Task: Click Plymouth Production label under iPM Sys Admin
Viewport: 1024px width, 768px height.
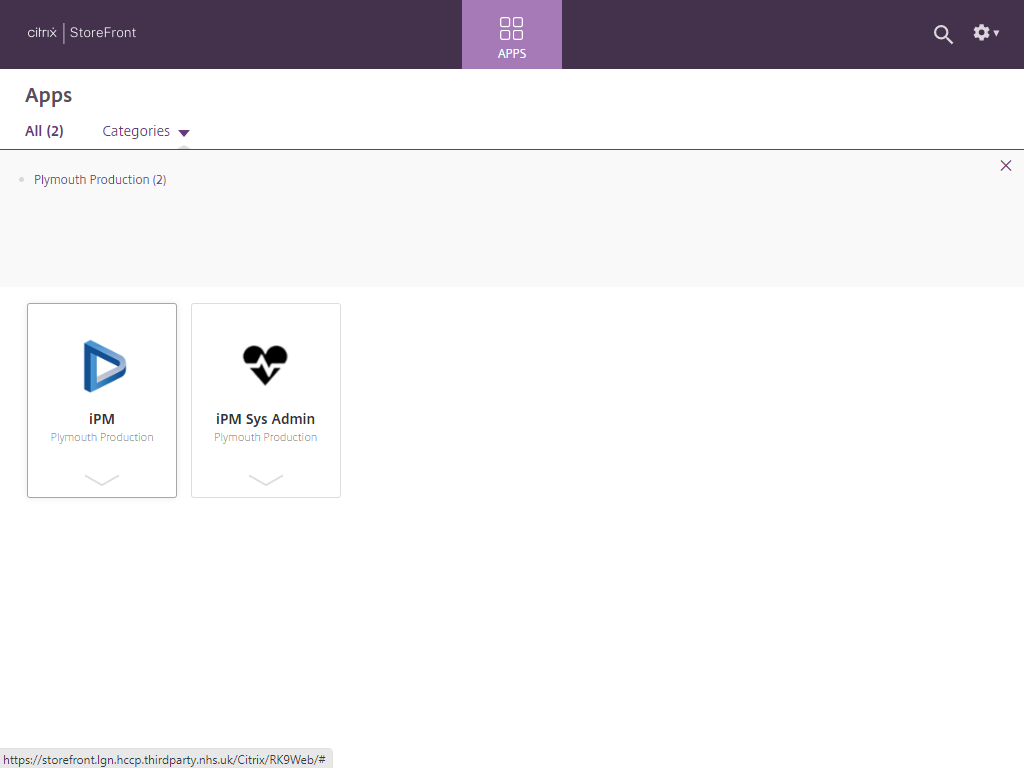Action: pyautogui.click(x=266, y=437)
